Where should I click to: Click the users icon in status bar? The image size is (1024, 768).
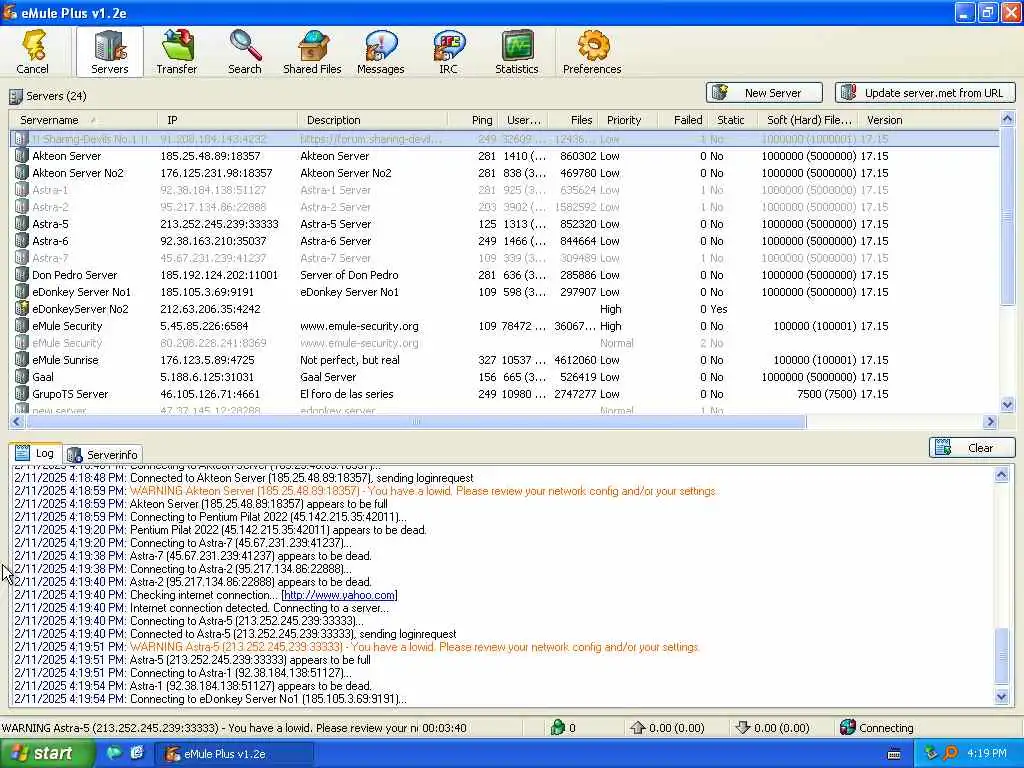pyautogui.click(x=557, y=728)
